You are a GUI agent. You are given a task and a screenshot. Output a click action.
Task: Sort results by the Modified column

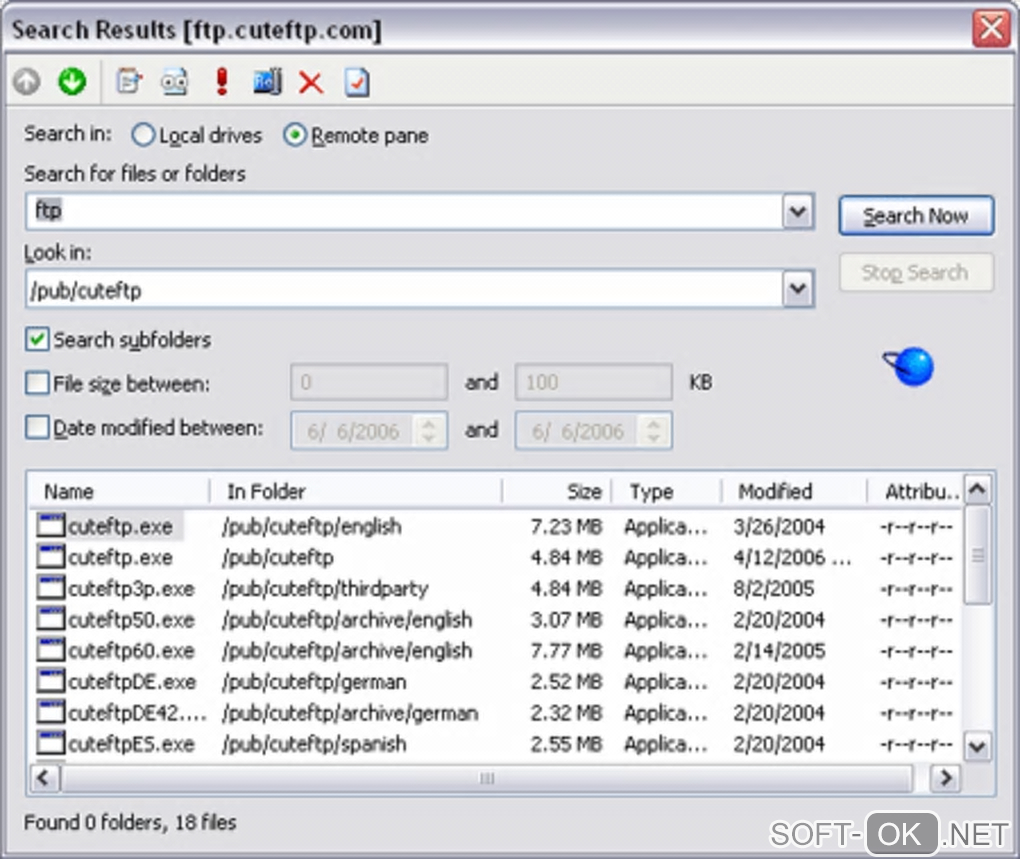[794, 491]
